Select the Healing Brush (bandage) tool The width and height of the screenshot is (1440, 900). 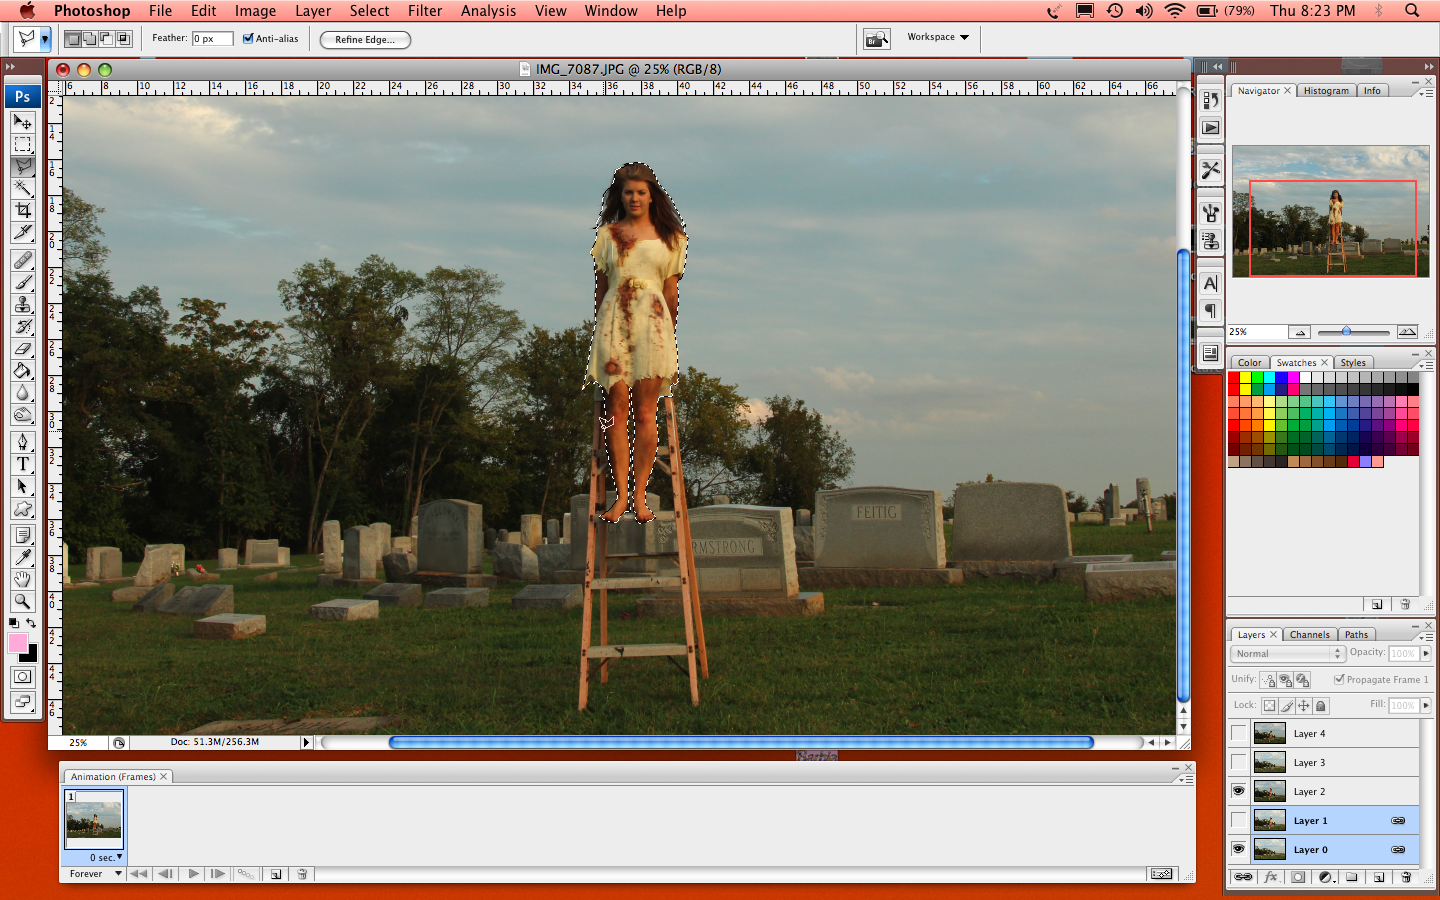click(x=22, y=260)
